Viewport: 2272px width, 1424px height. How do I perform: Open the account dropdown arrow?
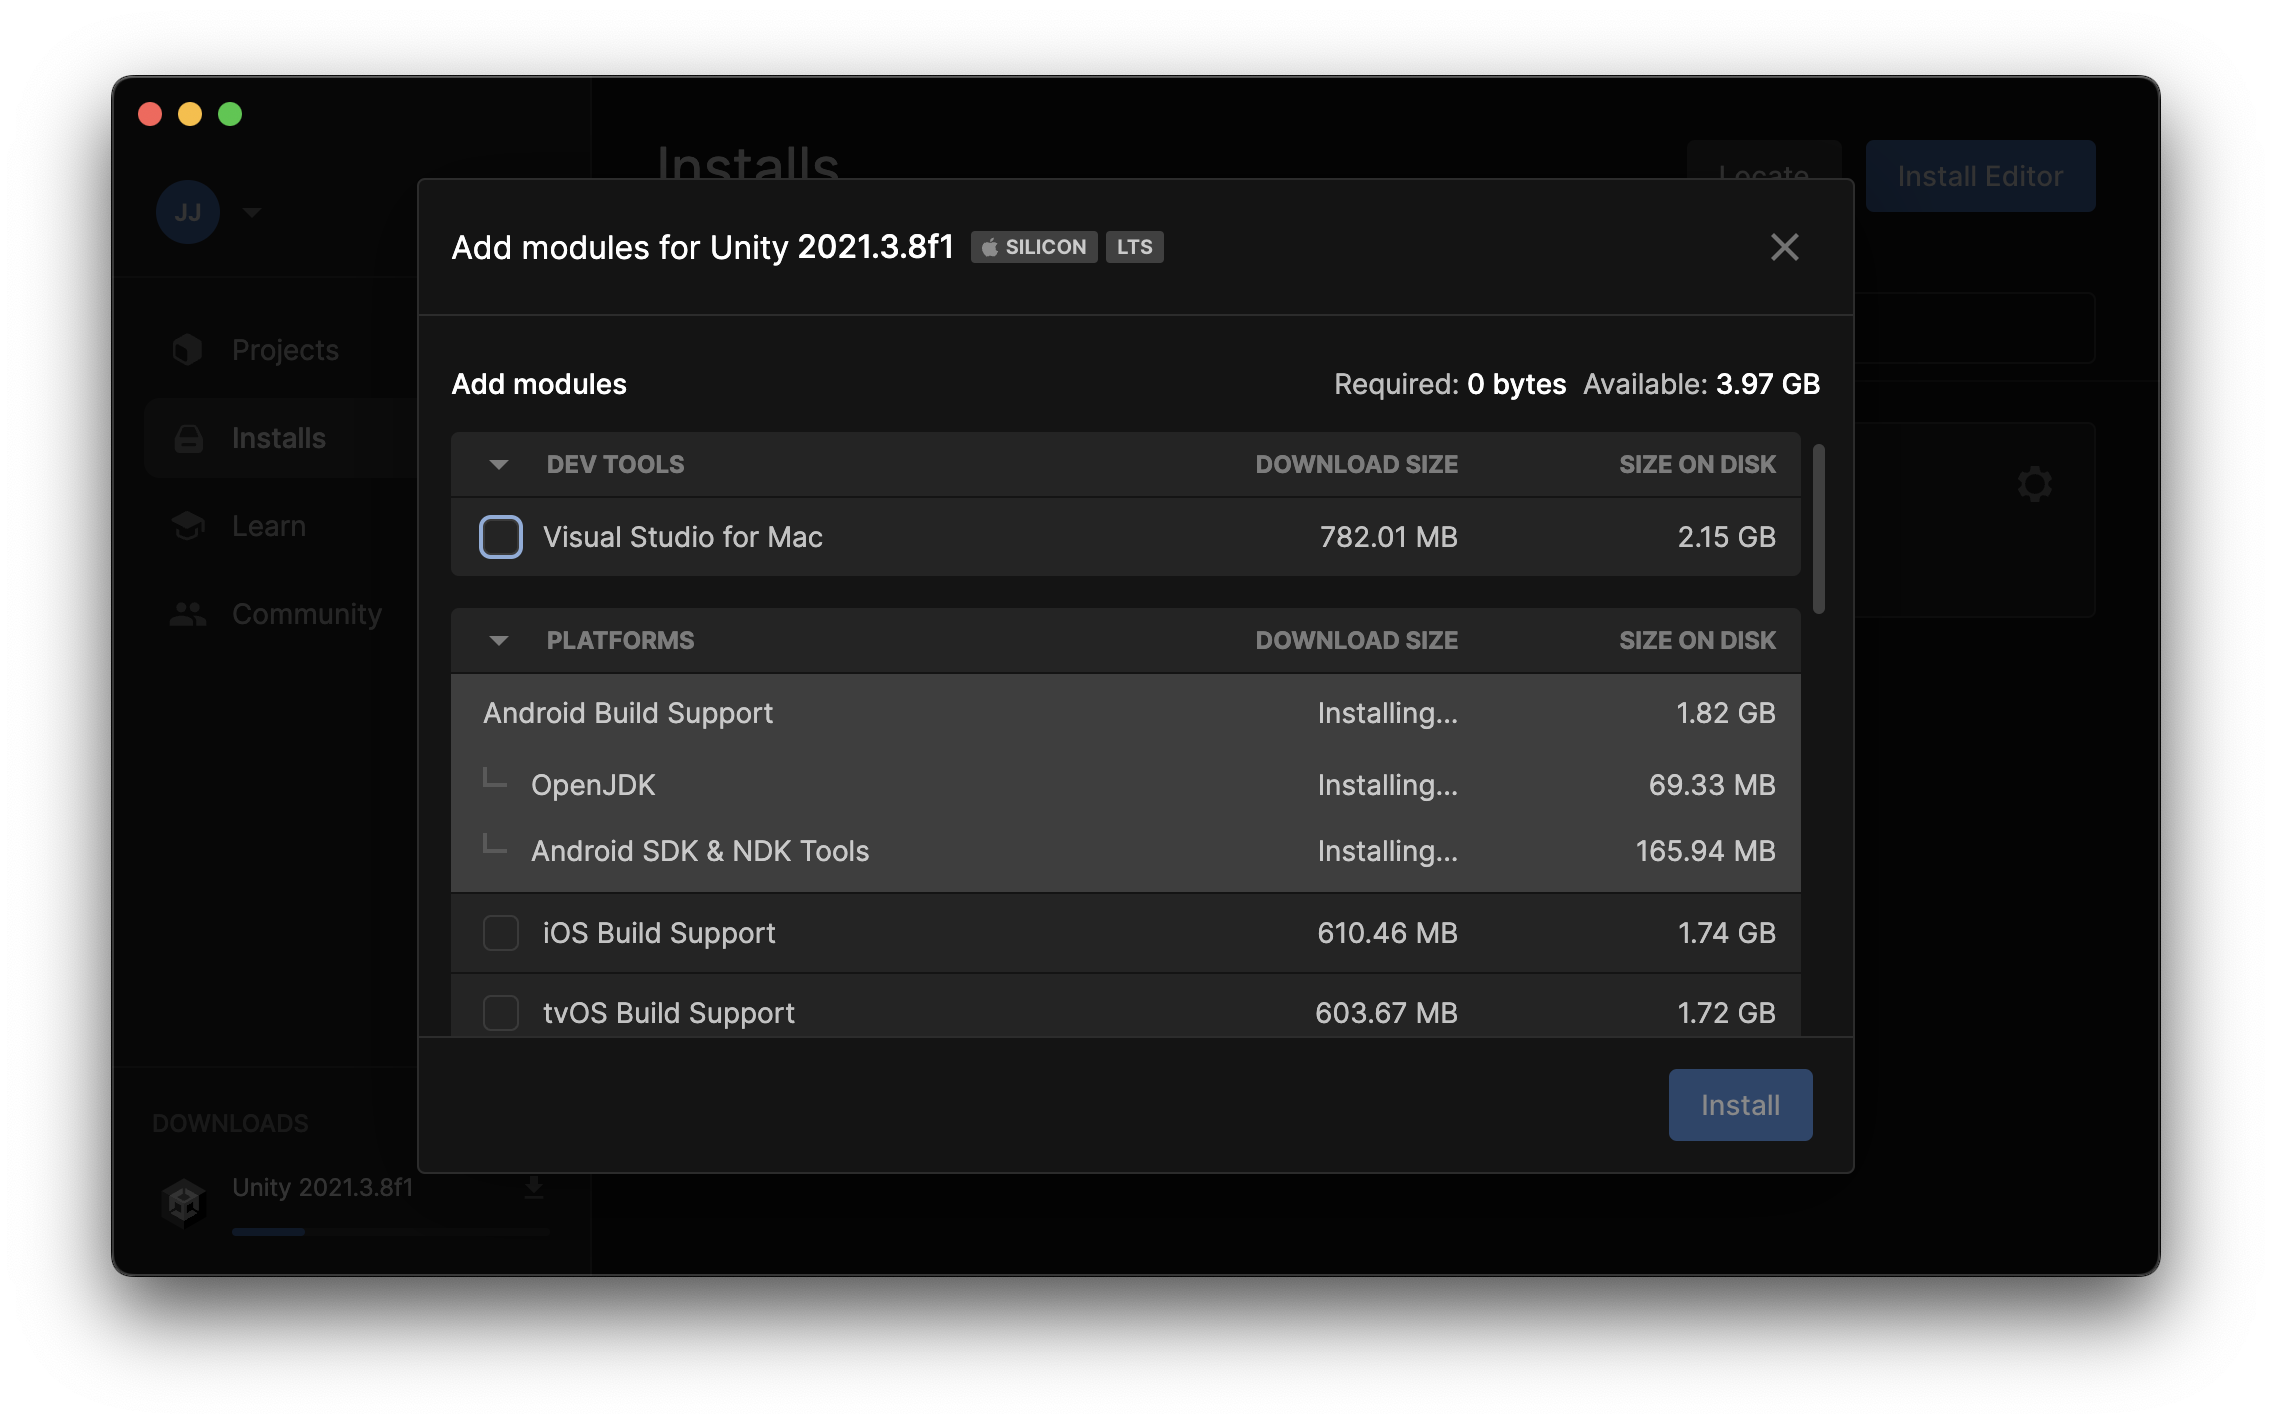tap(252, 212)
